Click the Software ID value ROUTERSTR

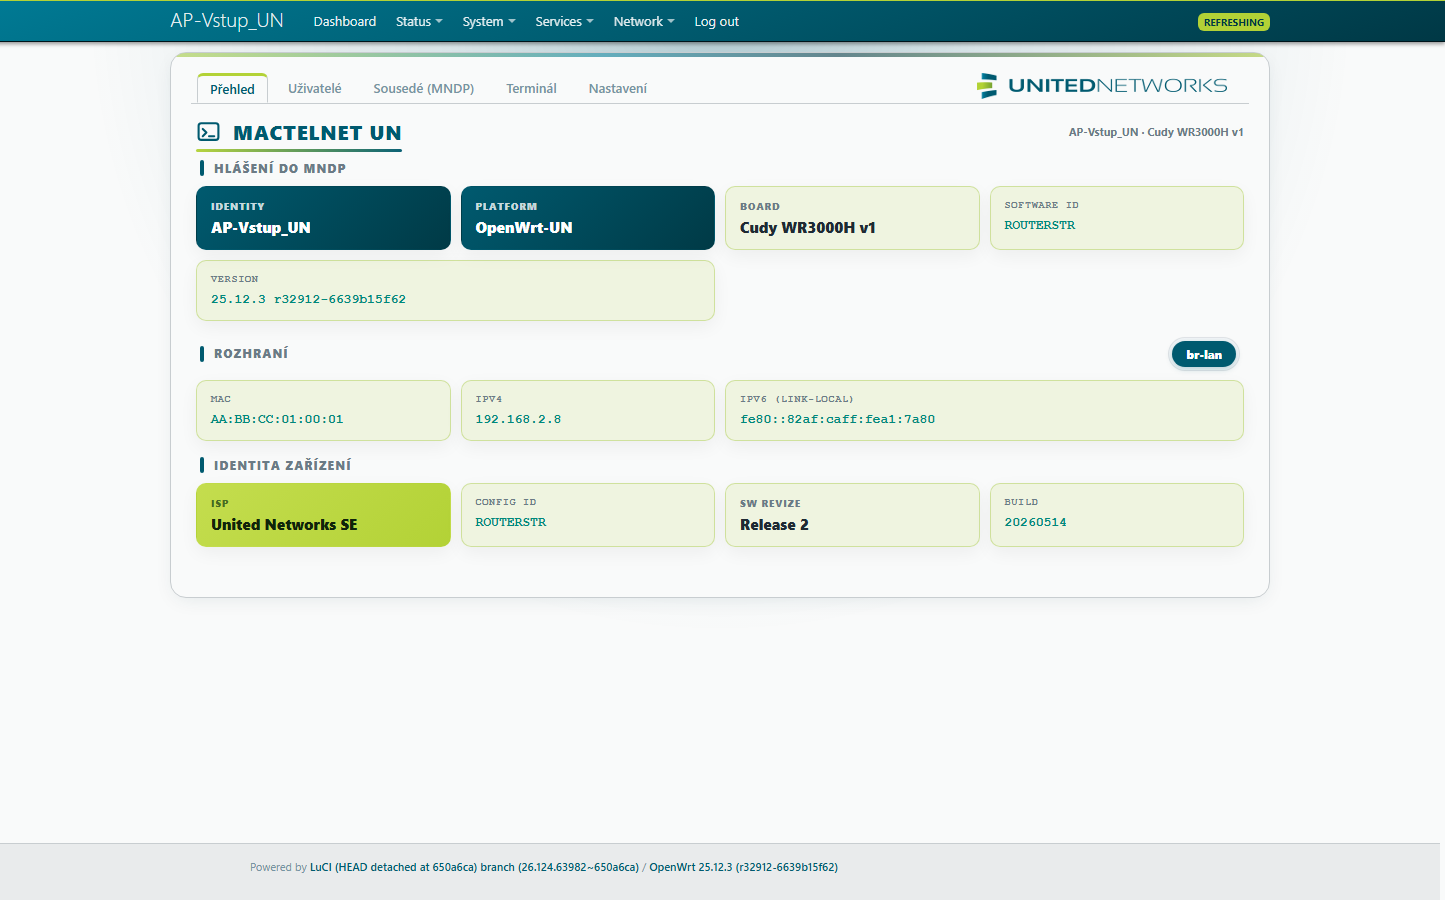tap(1040, 225)
